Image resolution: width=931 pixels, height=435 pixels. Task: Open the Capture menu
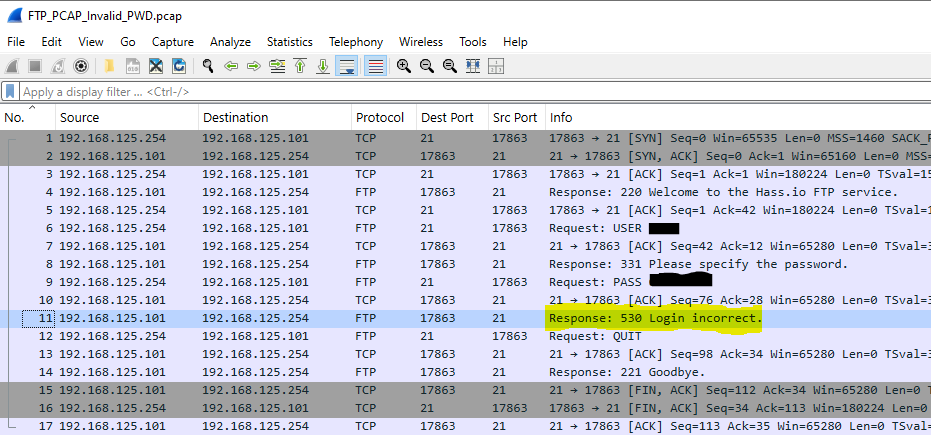coord(173,42)
